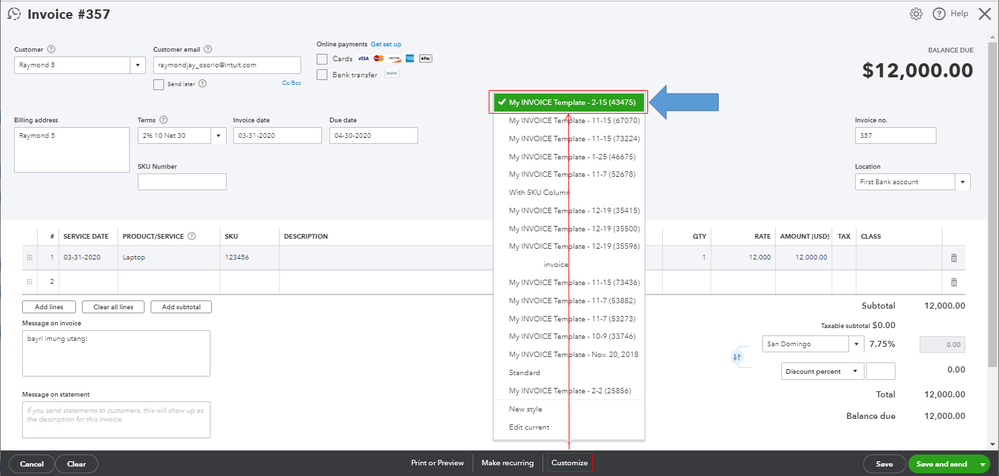The height and width of the screenshot is (476, 999).
Task: Click the Invoice date field
Action: point(277,136)
